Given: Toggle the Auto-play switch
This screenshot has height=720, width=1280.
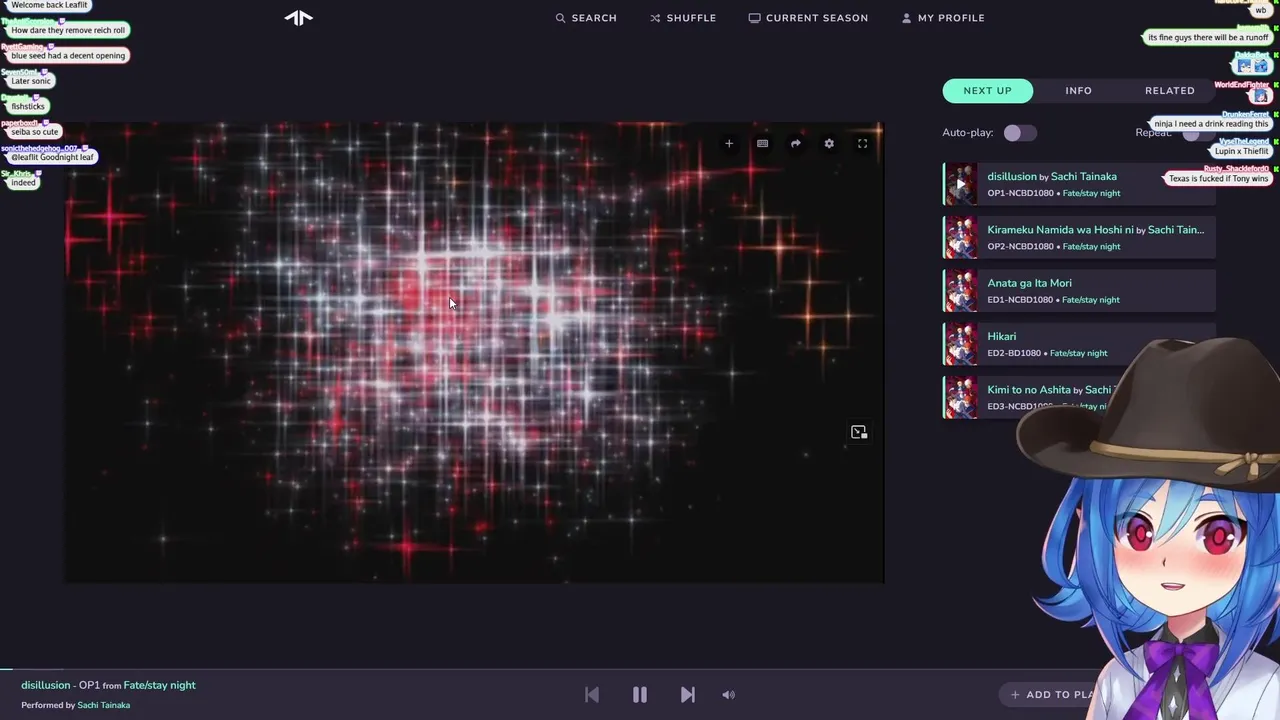Looking at the screenshot, I should point(1020,133).
